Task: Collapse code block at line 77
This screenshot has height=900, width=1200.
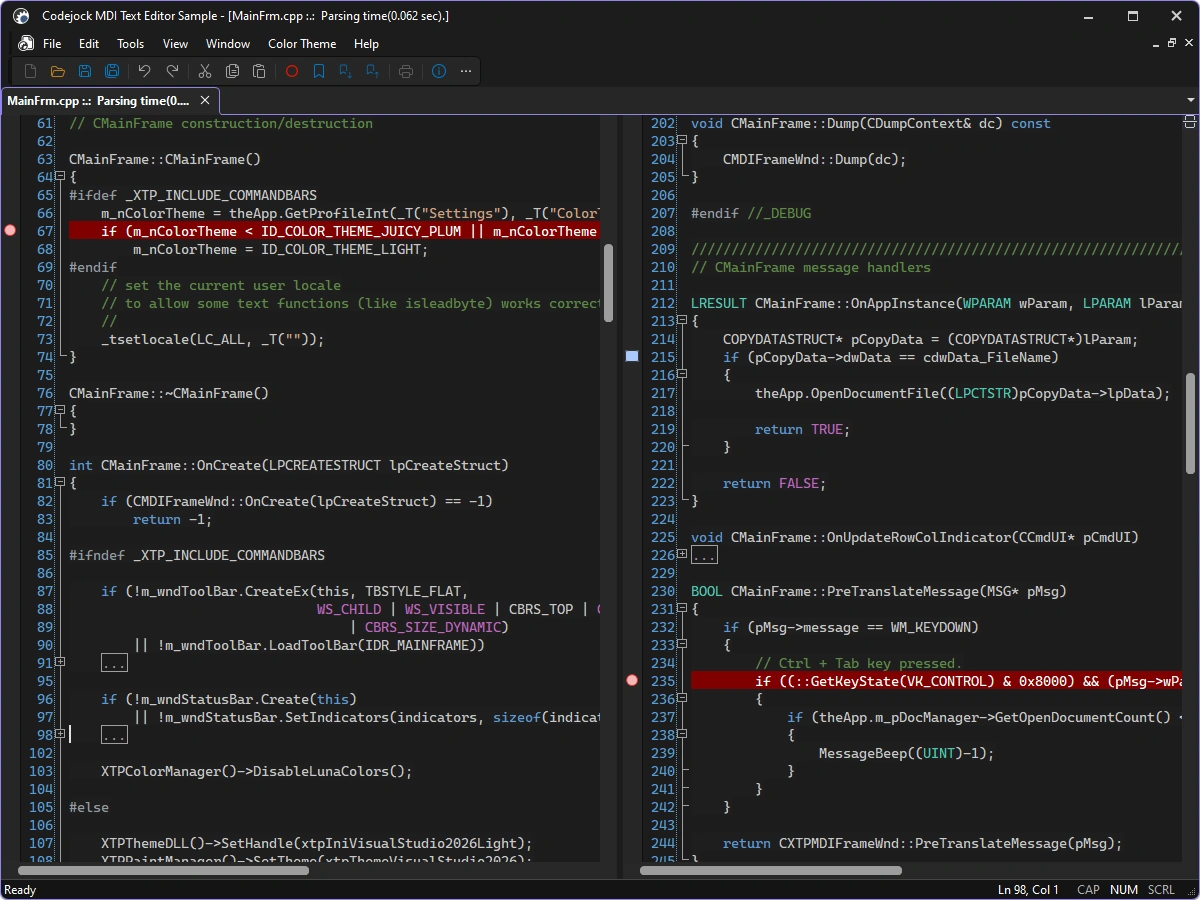Action: coord(60,411)
